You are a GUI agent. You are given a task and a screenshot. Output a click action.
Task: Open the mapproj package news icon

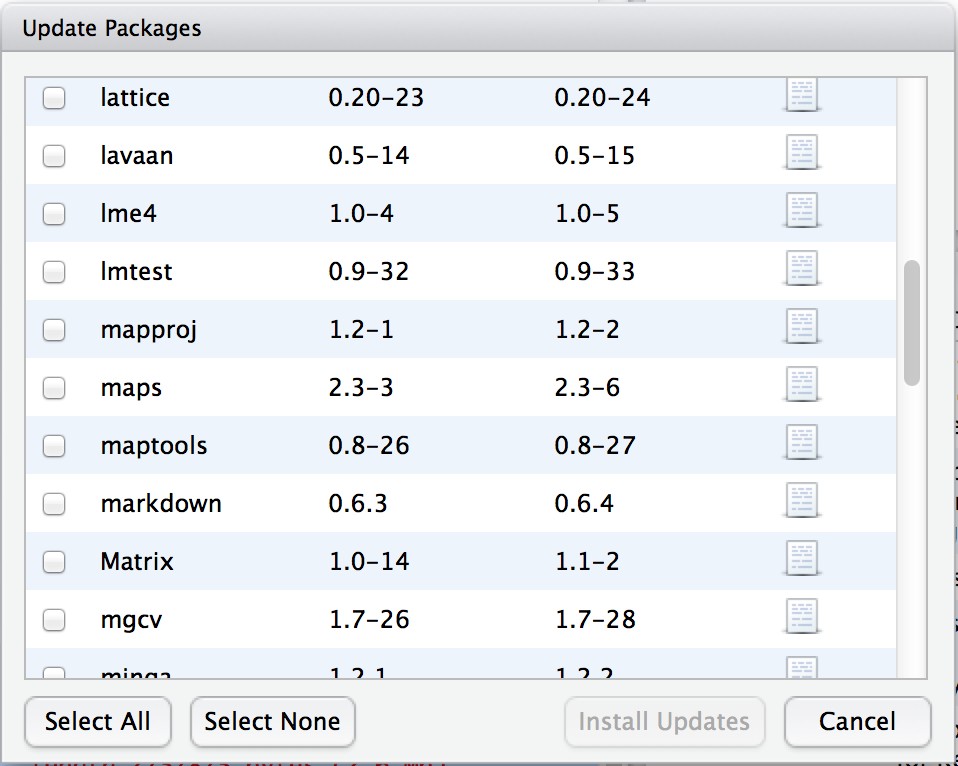click(x=802, y=327)
